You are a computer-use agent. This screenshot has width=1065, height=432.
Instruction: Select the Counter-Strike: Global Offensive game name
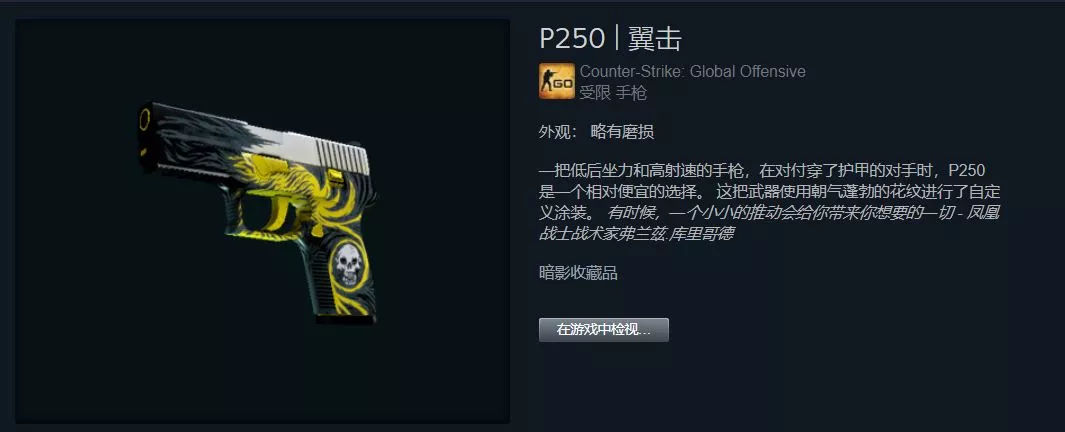coord(692,71)
